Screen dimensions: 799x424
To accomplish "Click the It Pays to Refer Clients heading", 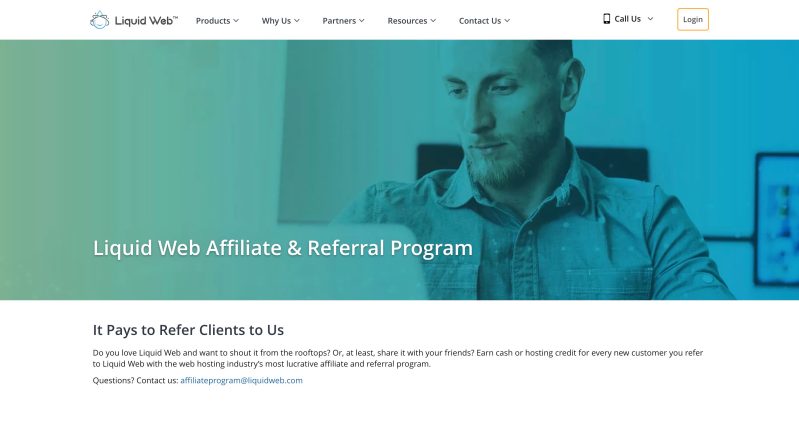I will (x=188, y=330).
